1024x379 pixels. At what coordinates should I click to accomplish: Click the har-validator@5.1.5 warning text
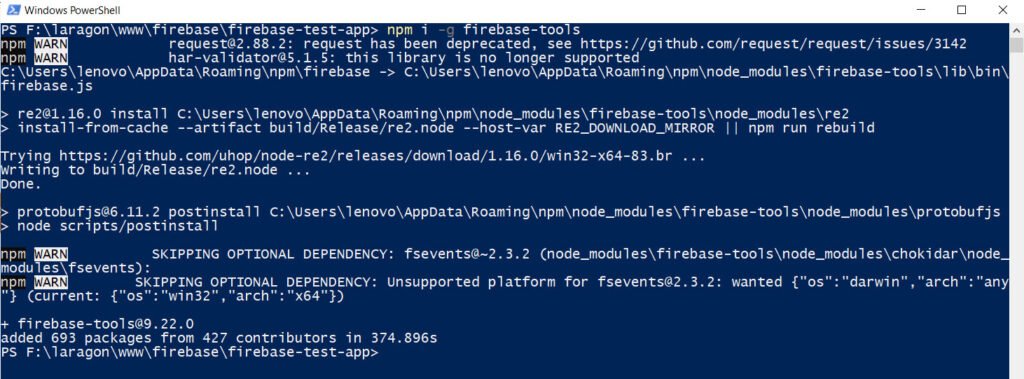404,58
